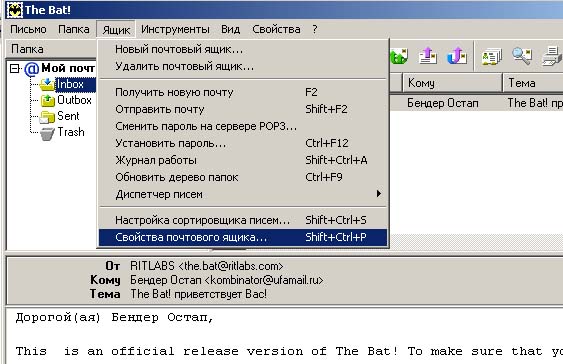The width and height of the screenshot is (563, 364).
Task: Choose Новый почтовый ящик…
Action: click(x=243, y=49)
